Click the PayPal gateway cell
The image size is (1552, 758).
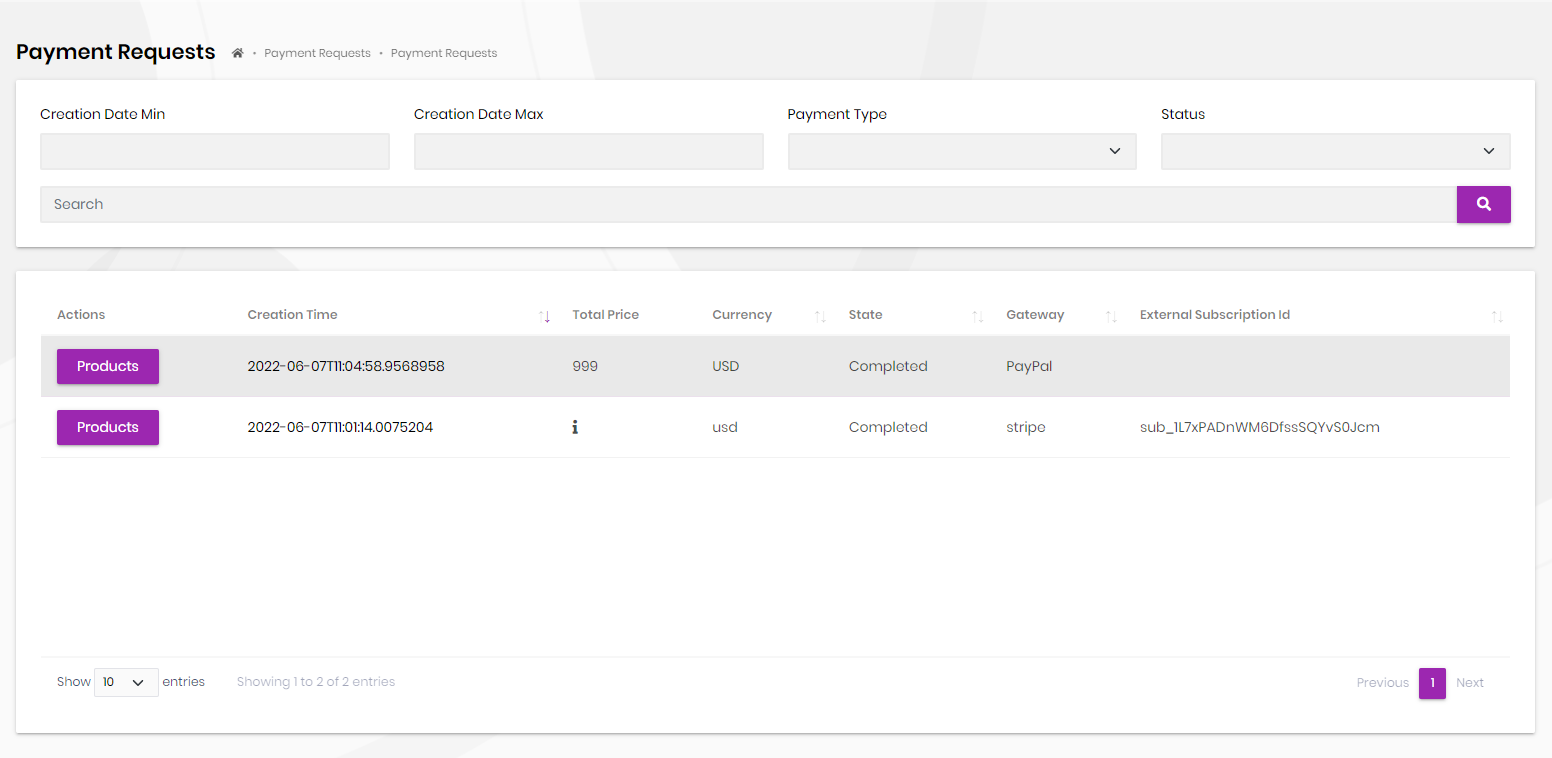[x=1029, y=366]
